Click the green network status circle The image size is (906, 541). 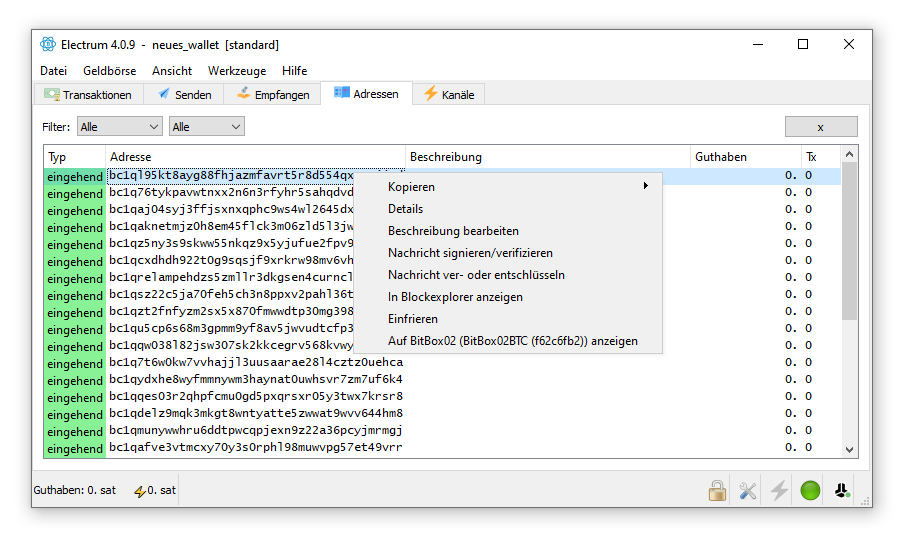810,491
